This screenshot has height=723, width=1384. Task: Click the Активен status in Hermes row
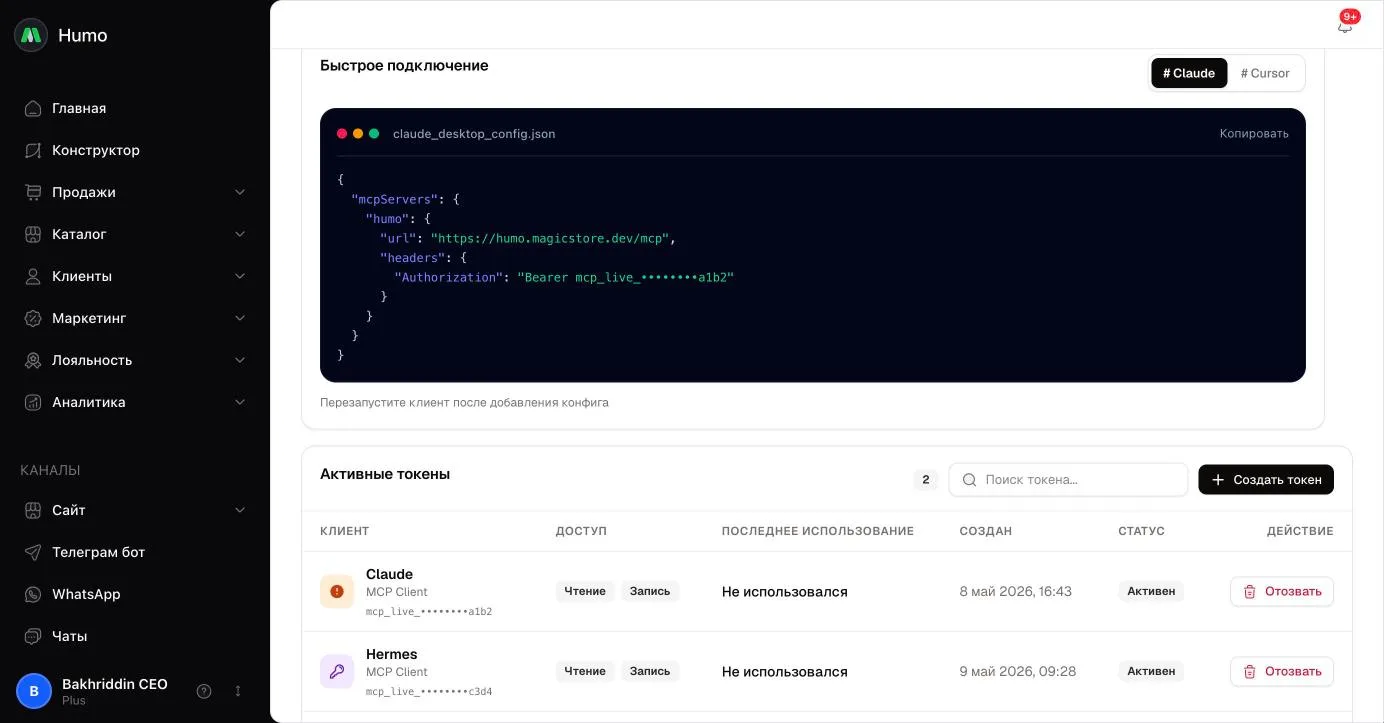point(1151,671)
